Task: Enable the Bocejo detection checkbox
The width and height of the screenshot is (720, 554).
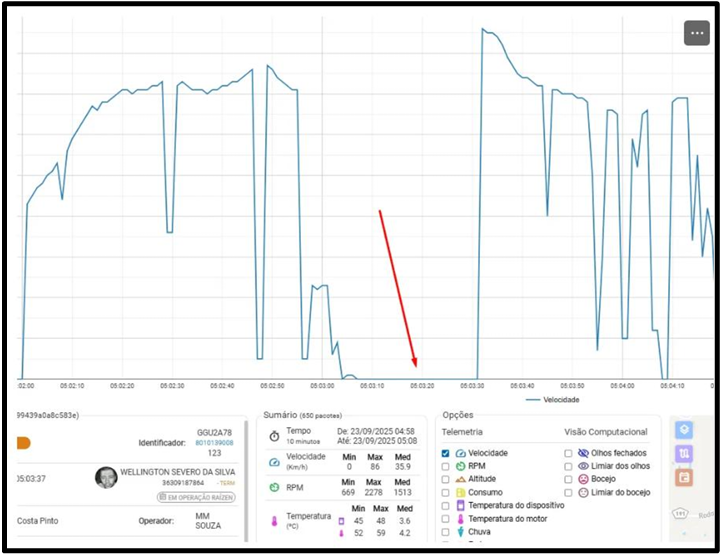Action: 568,479
